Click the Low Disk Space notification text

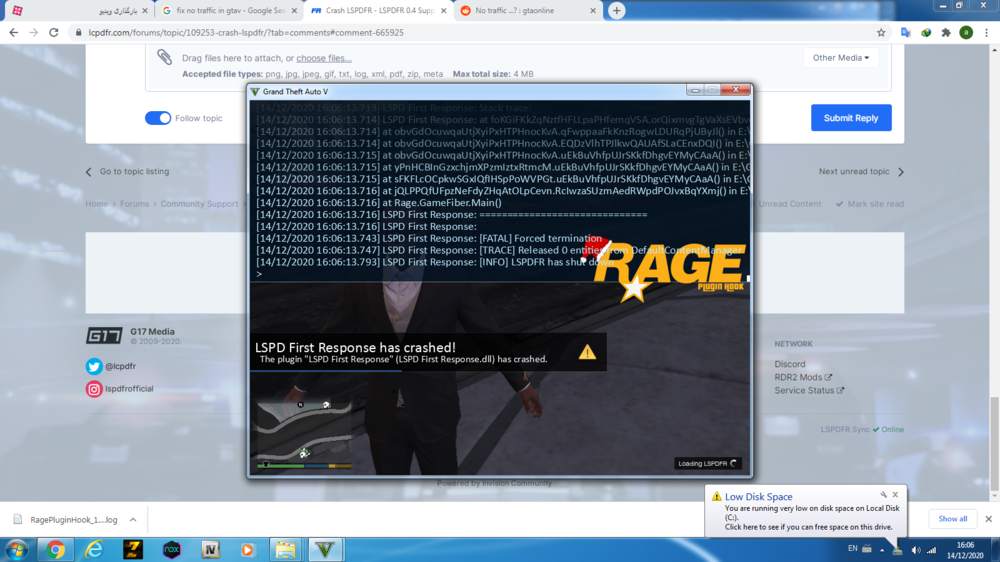(812, 517)
